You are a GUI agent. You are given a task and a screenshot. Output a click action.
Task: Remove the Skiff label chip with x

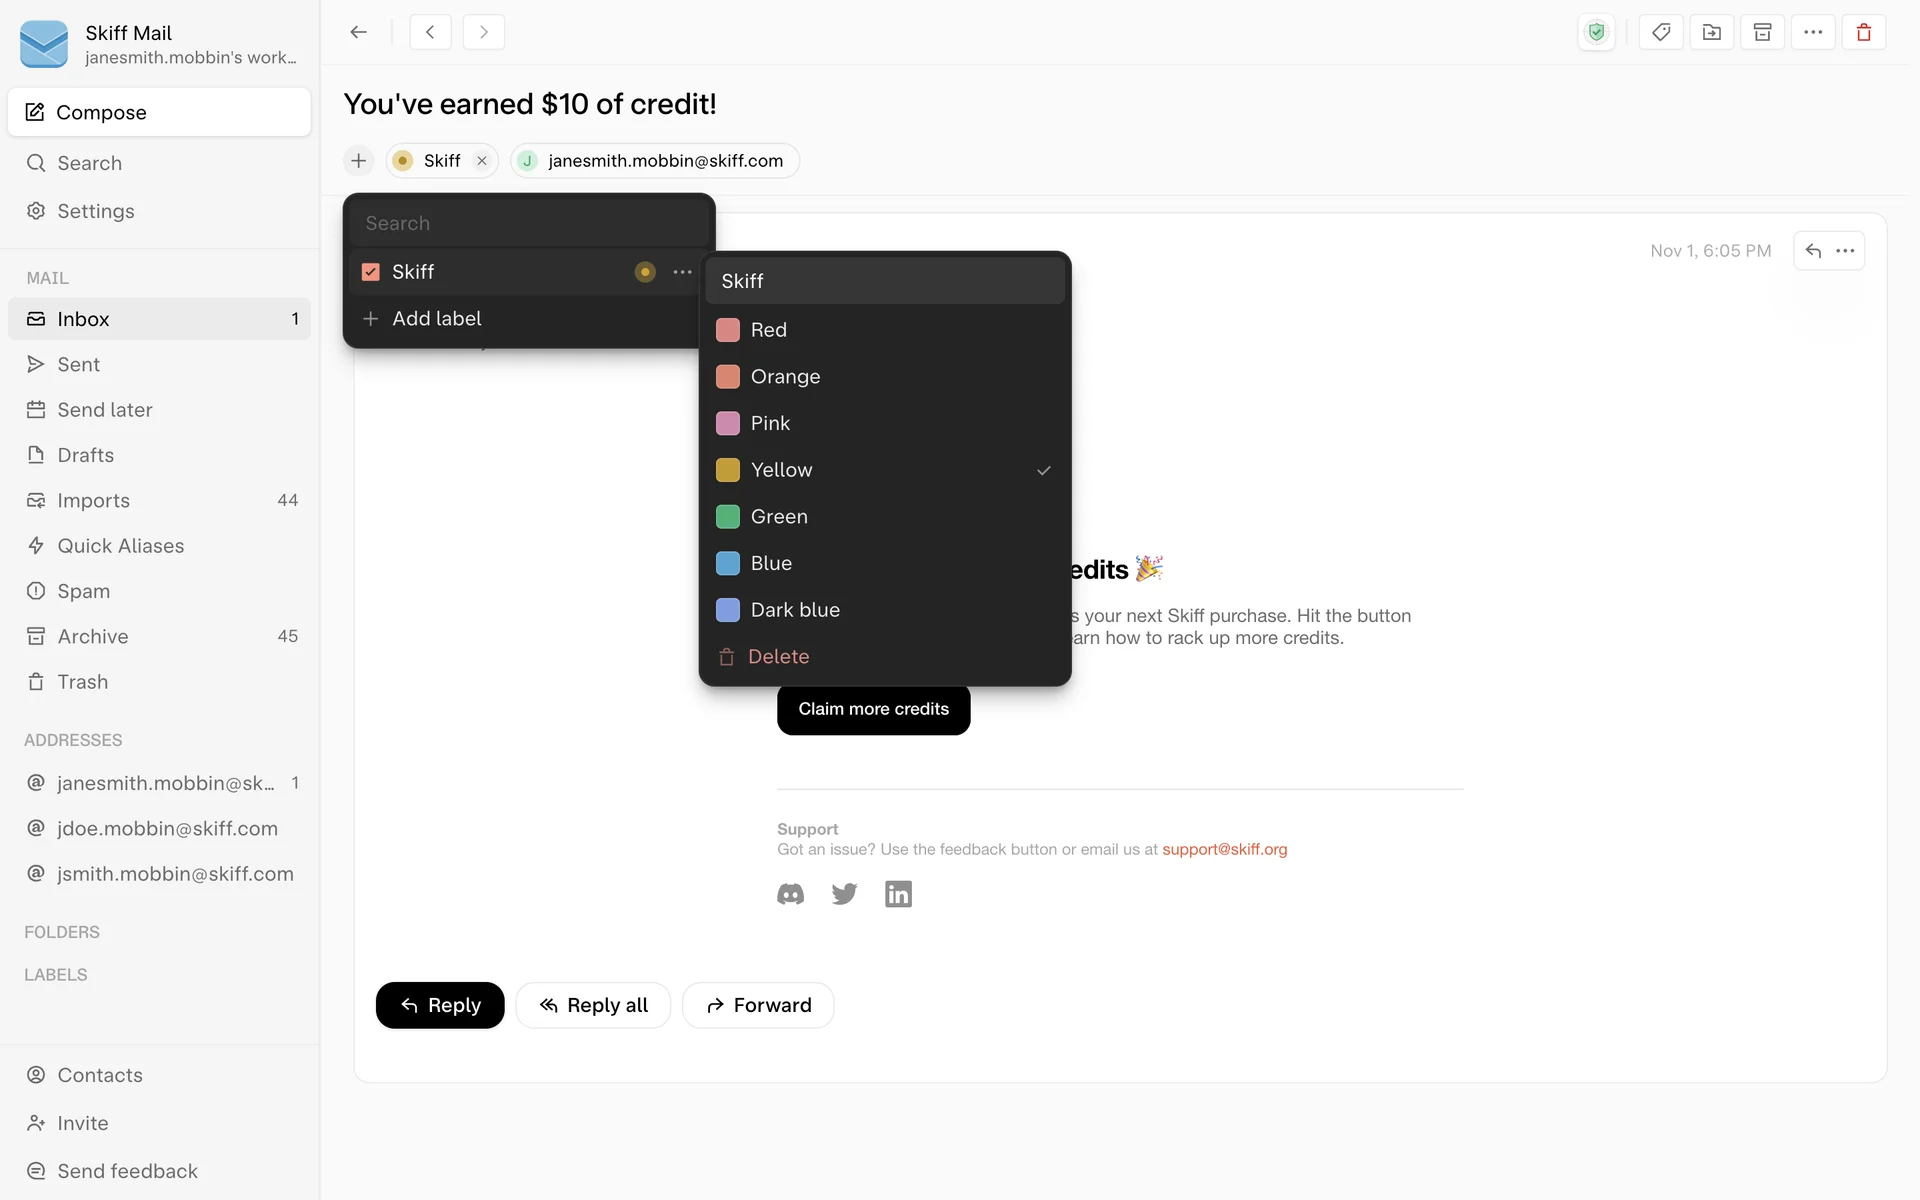482,161
